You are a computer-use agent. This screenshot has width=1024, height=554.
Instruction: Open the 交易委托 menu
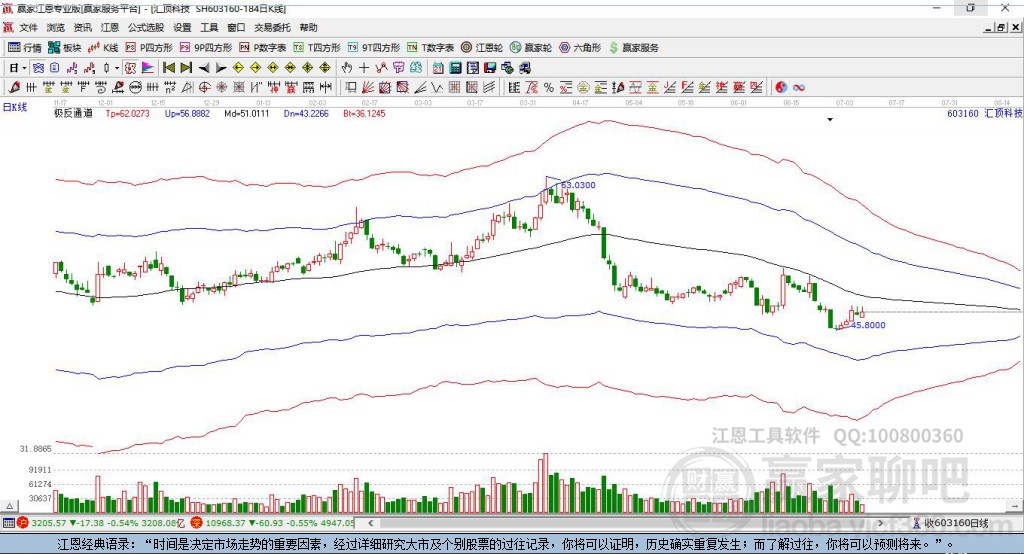coord(272,27)
